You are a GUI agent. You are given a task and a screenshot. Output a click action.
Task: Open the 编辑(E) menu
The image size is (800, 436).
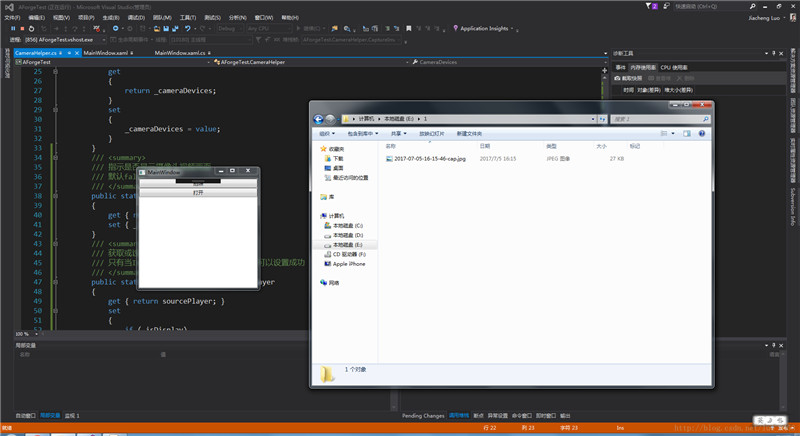click(37, 17)
